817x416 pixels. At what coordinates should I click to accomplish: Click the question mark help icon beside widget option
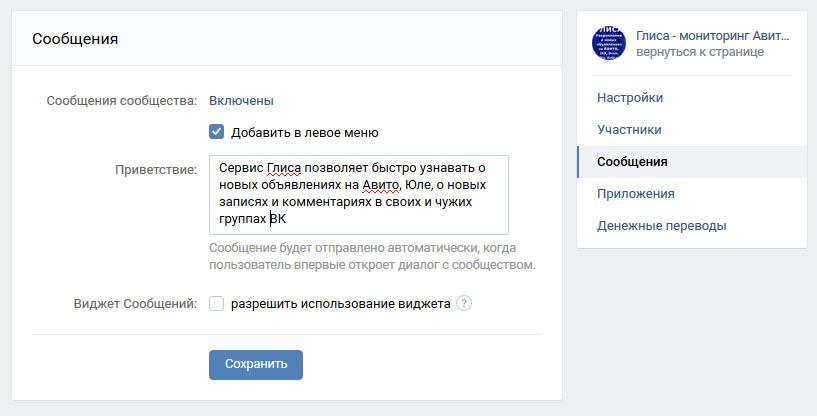pyautogui.click(x=464, y=303)
